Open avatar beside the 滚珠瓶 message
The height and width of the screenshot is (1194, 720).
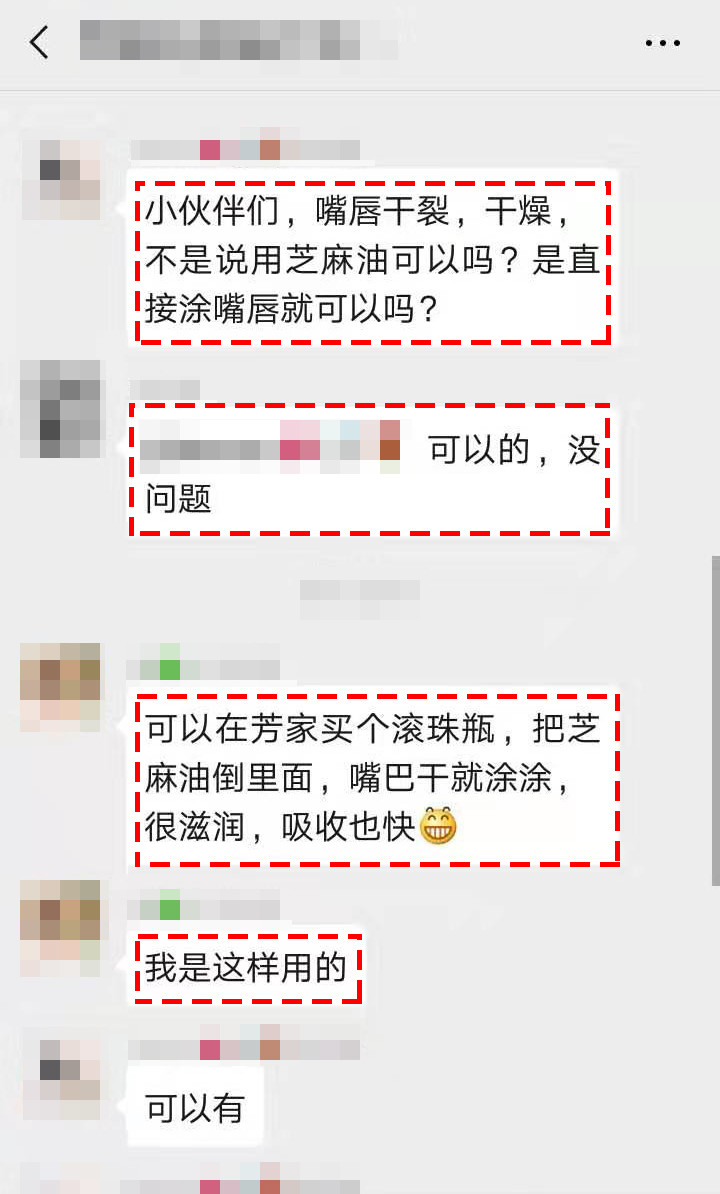(x=61, y=687)
